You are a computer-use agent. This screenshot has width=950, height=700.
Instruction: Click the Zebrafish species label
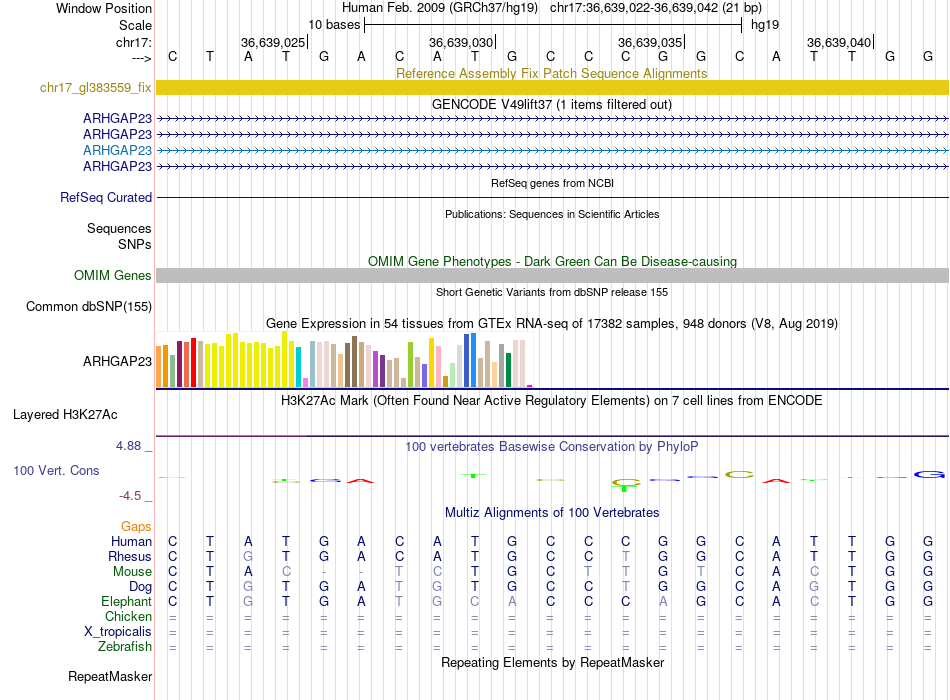coord(125,647)
